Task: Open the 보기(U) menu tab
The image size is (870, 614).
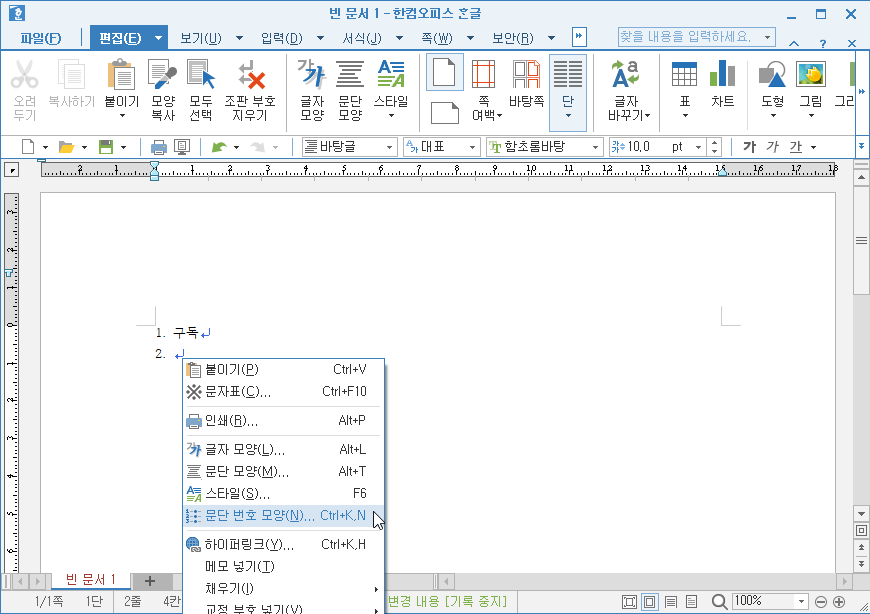Action: click(x=201, y=38)
